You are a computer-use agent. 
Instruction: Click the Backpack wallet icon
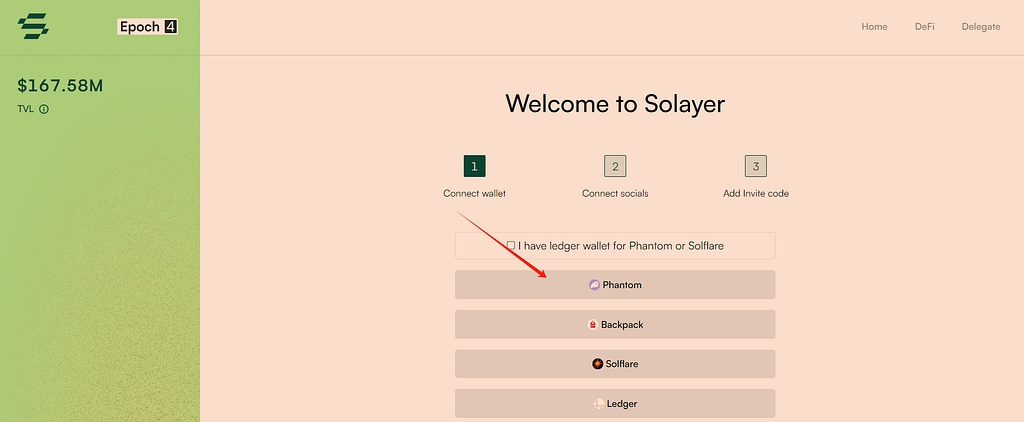(x=593, y=325)
